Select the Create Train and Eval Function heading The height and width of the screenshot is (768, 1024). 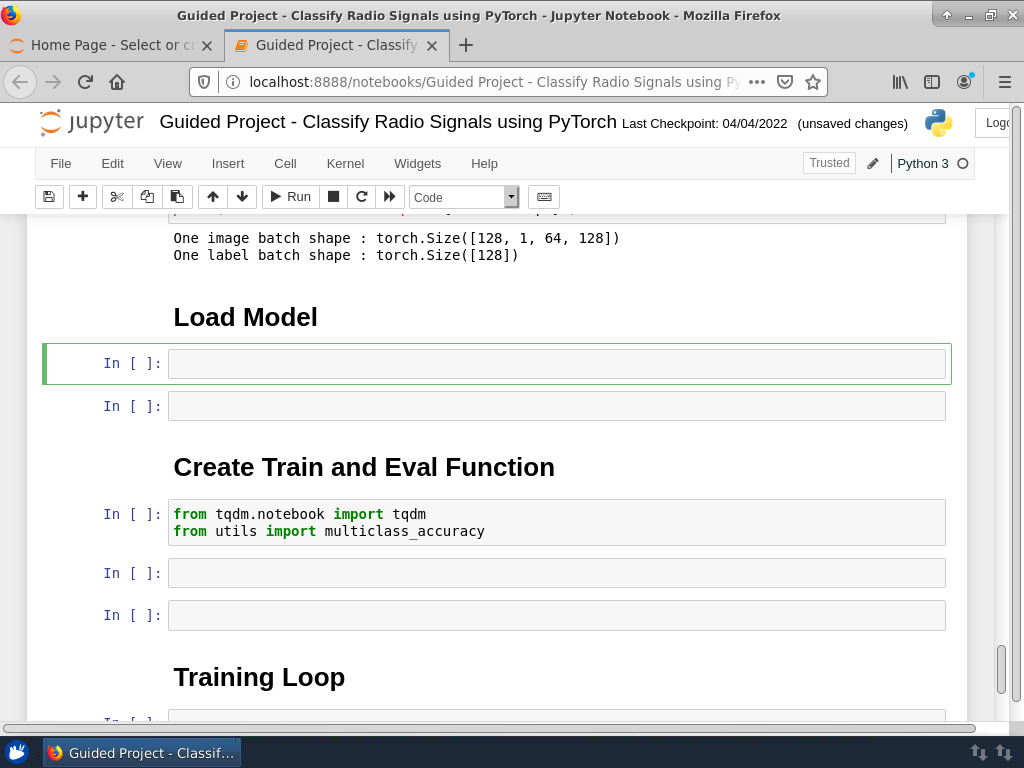364,468
